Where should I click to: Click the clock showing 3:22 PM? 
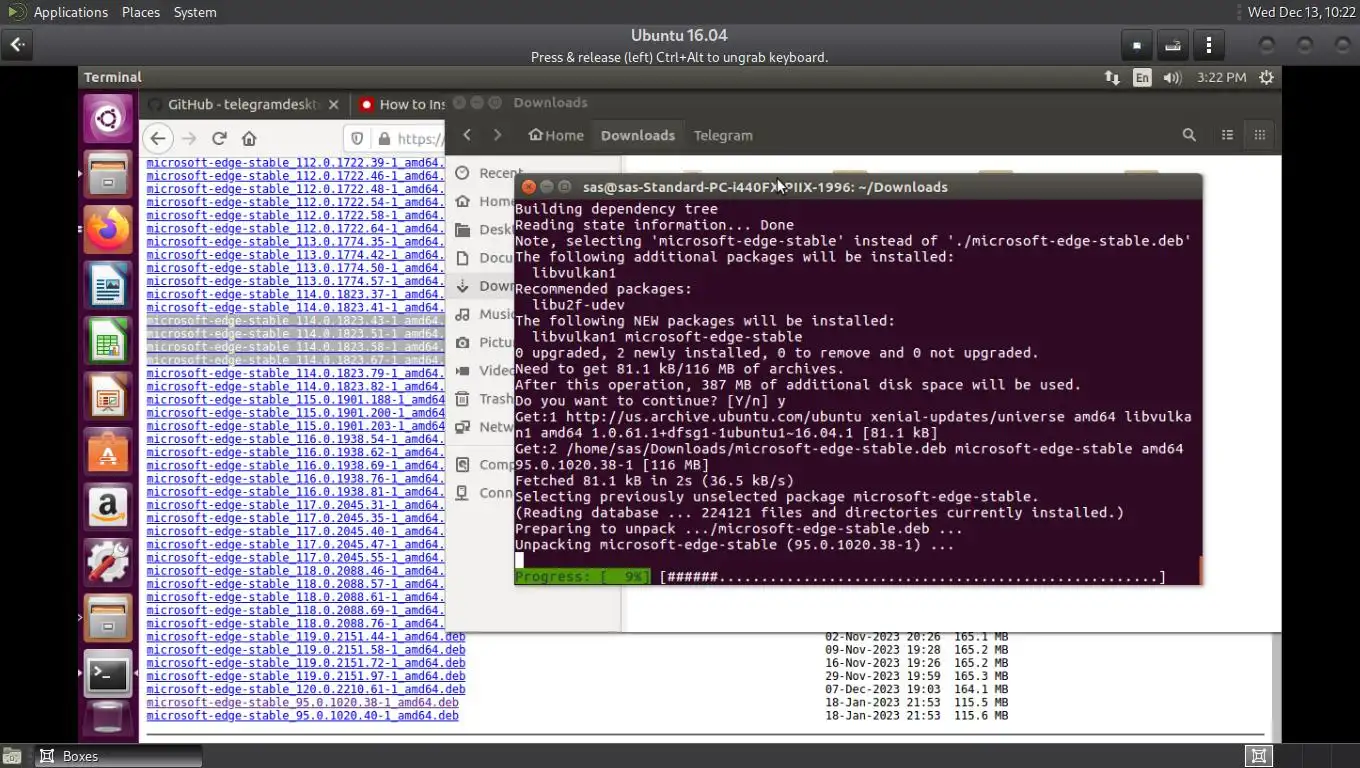(1221, 77)
